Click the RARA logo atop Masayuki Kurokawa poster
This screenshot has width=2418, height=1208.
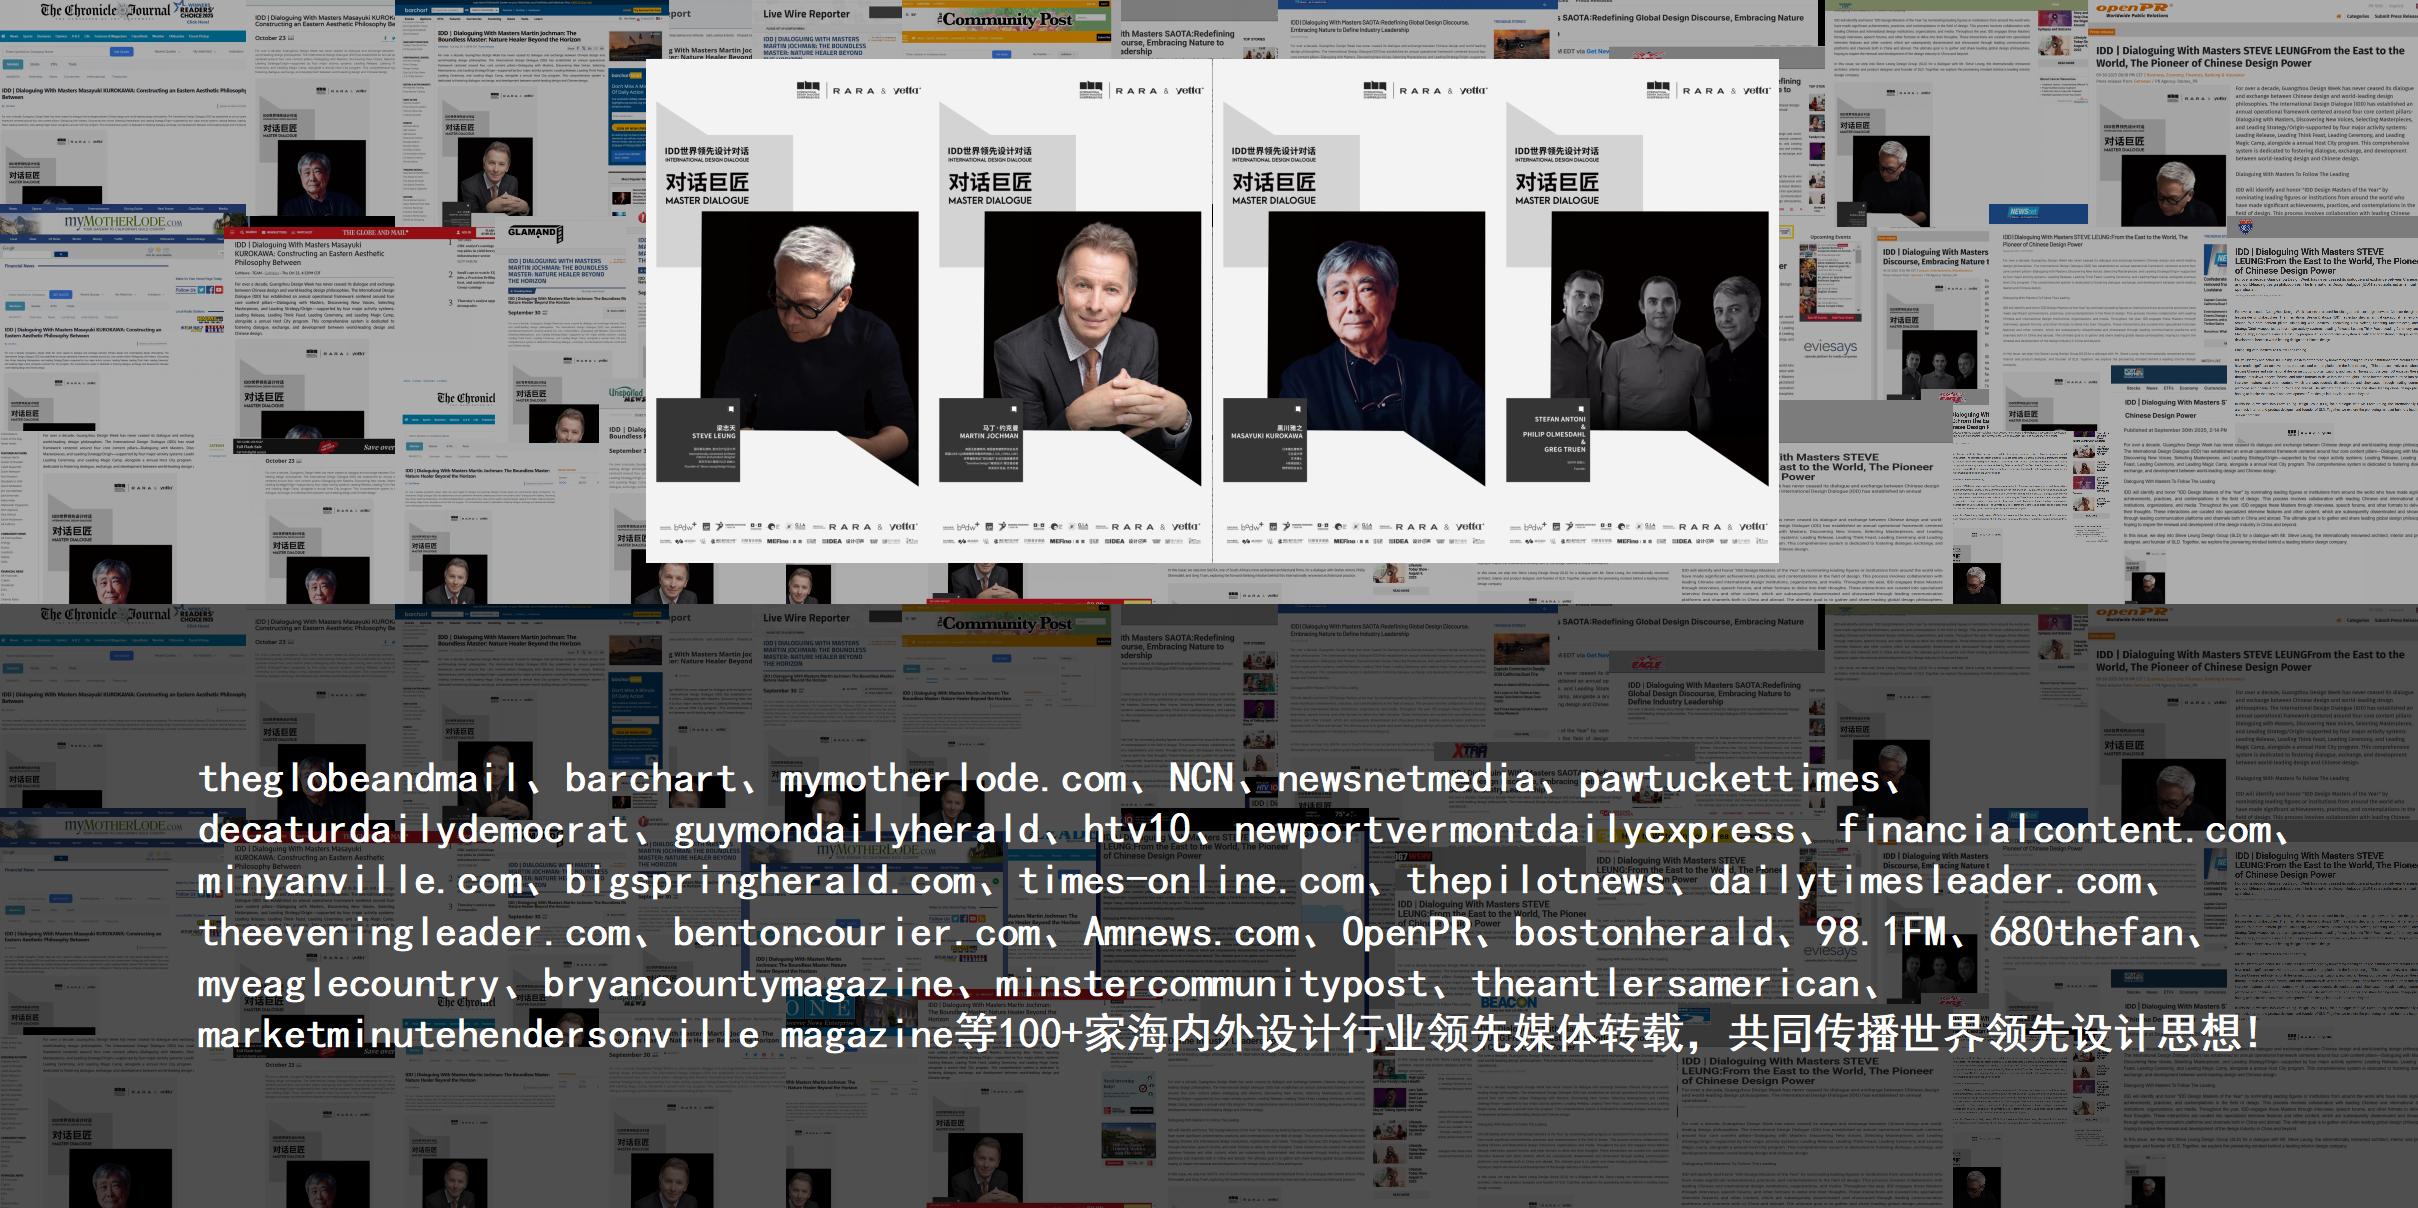(1420, 90)
